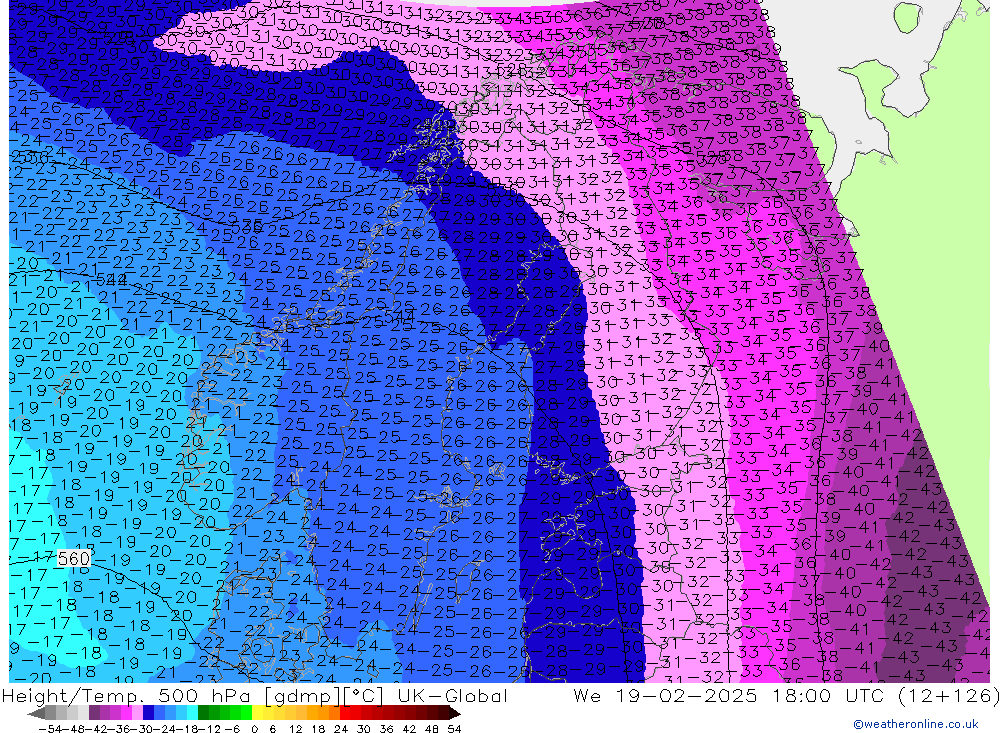Image resolution: width=1000 pixels, height=733 pixels.
Task: Select the bright green legend swatch near -6
Action: click(246, 713)
